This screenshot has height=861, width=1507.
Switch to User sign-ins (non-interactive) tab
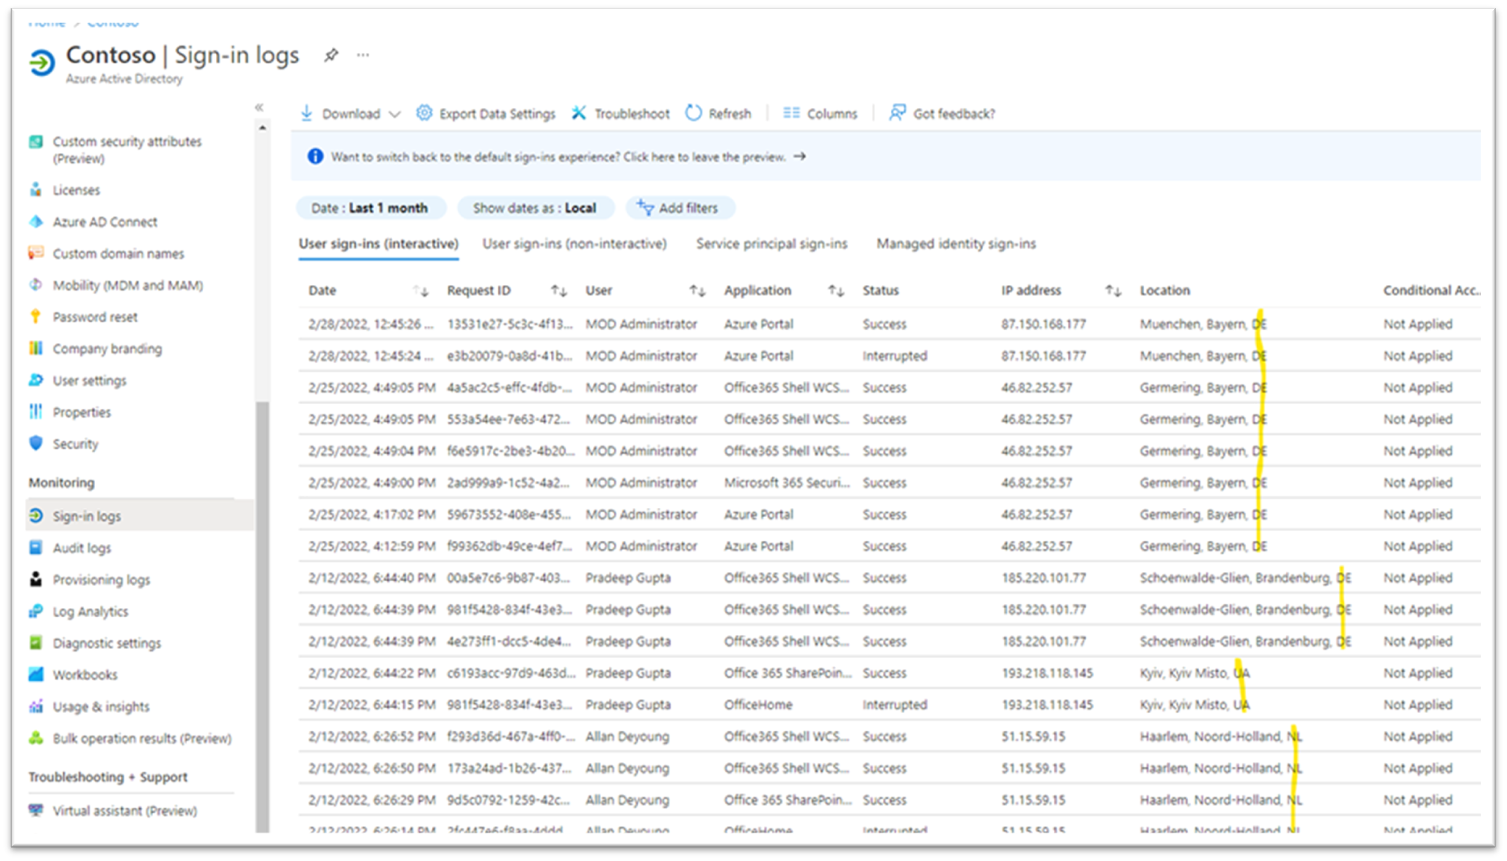574,244
